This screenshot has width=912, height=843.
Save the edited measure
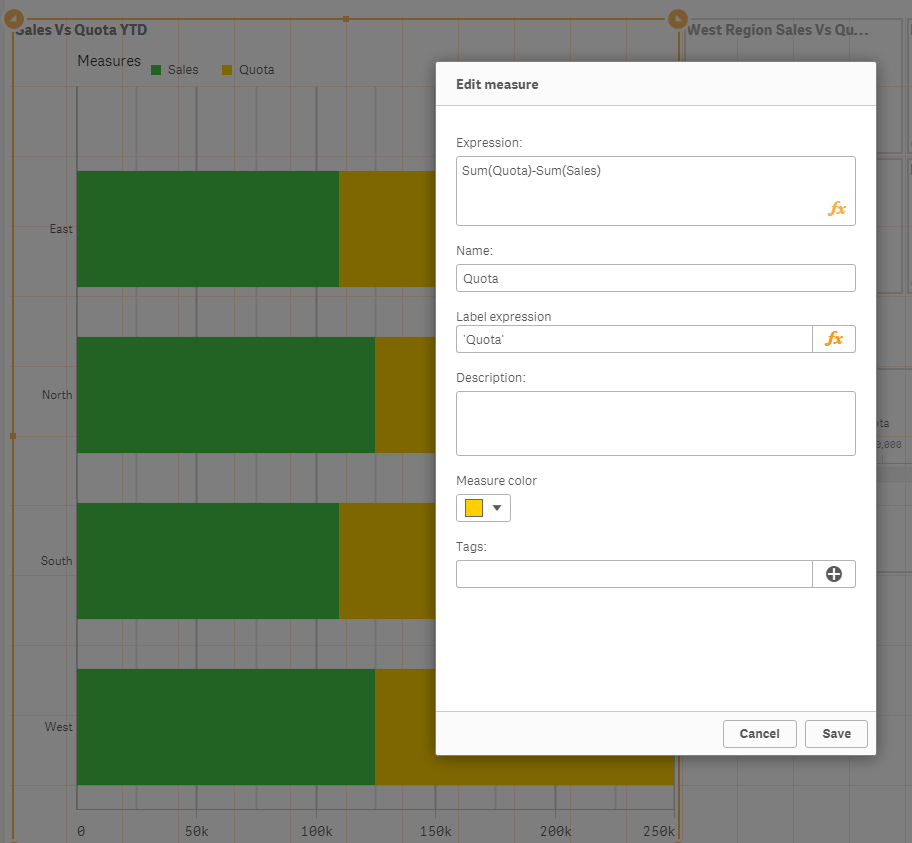(x=836, y=734)
